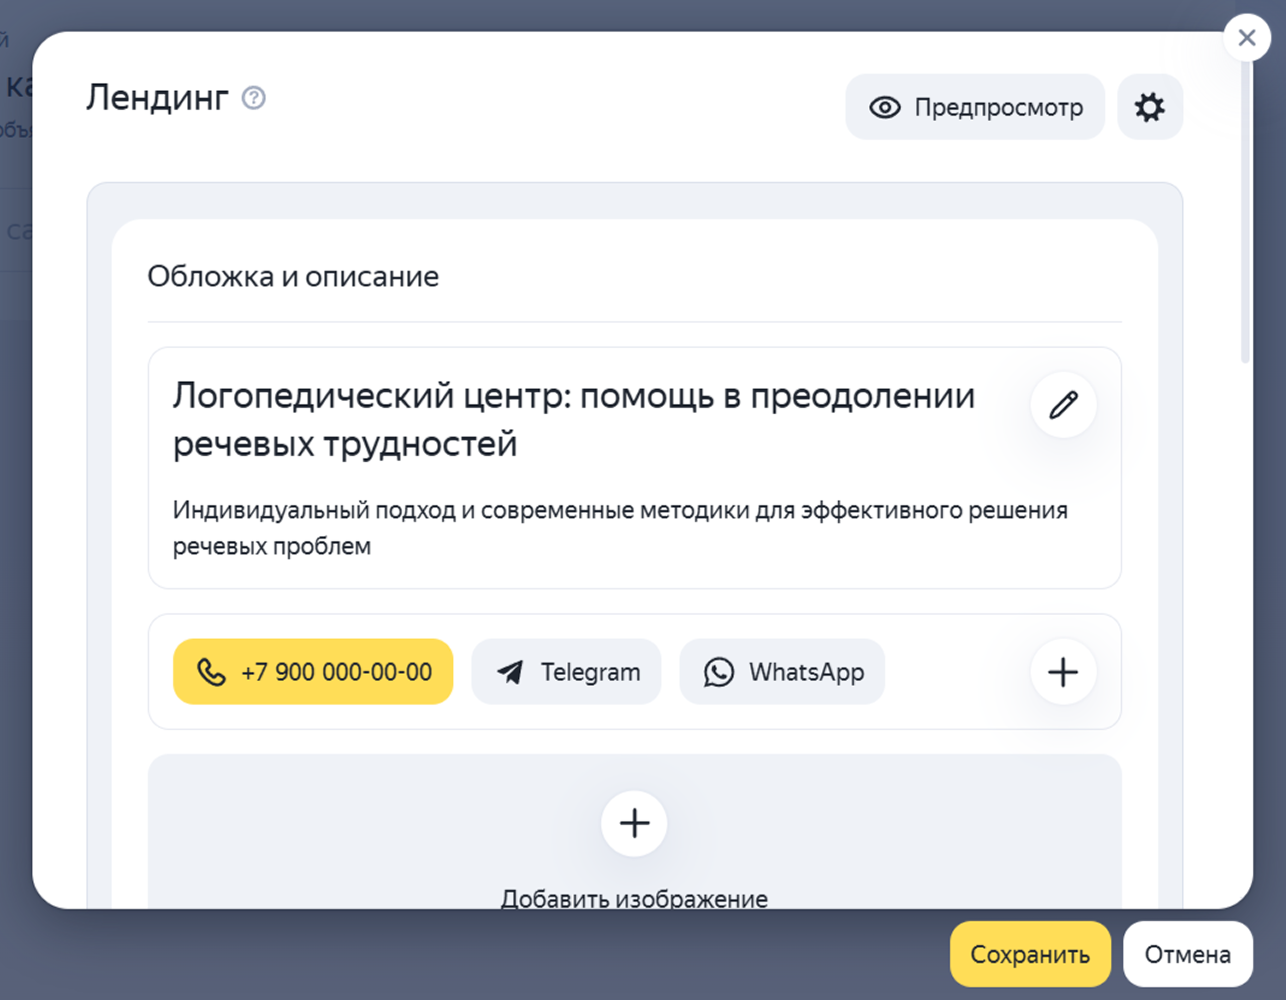This screenshot has width=1286, height=1000.
Task: Select the yellow +7 900 000-00-00 chip
Action: [x=313, y=672]
